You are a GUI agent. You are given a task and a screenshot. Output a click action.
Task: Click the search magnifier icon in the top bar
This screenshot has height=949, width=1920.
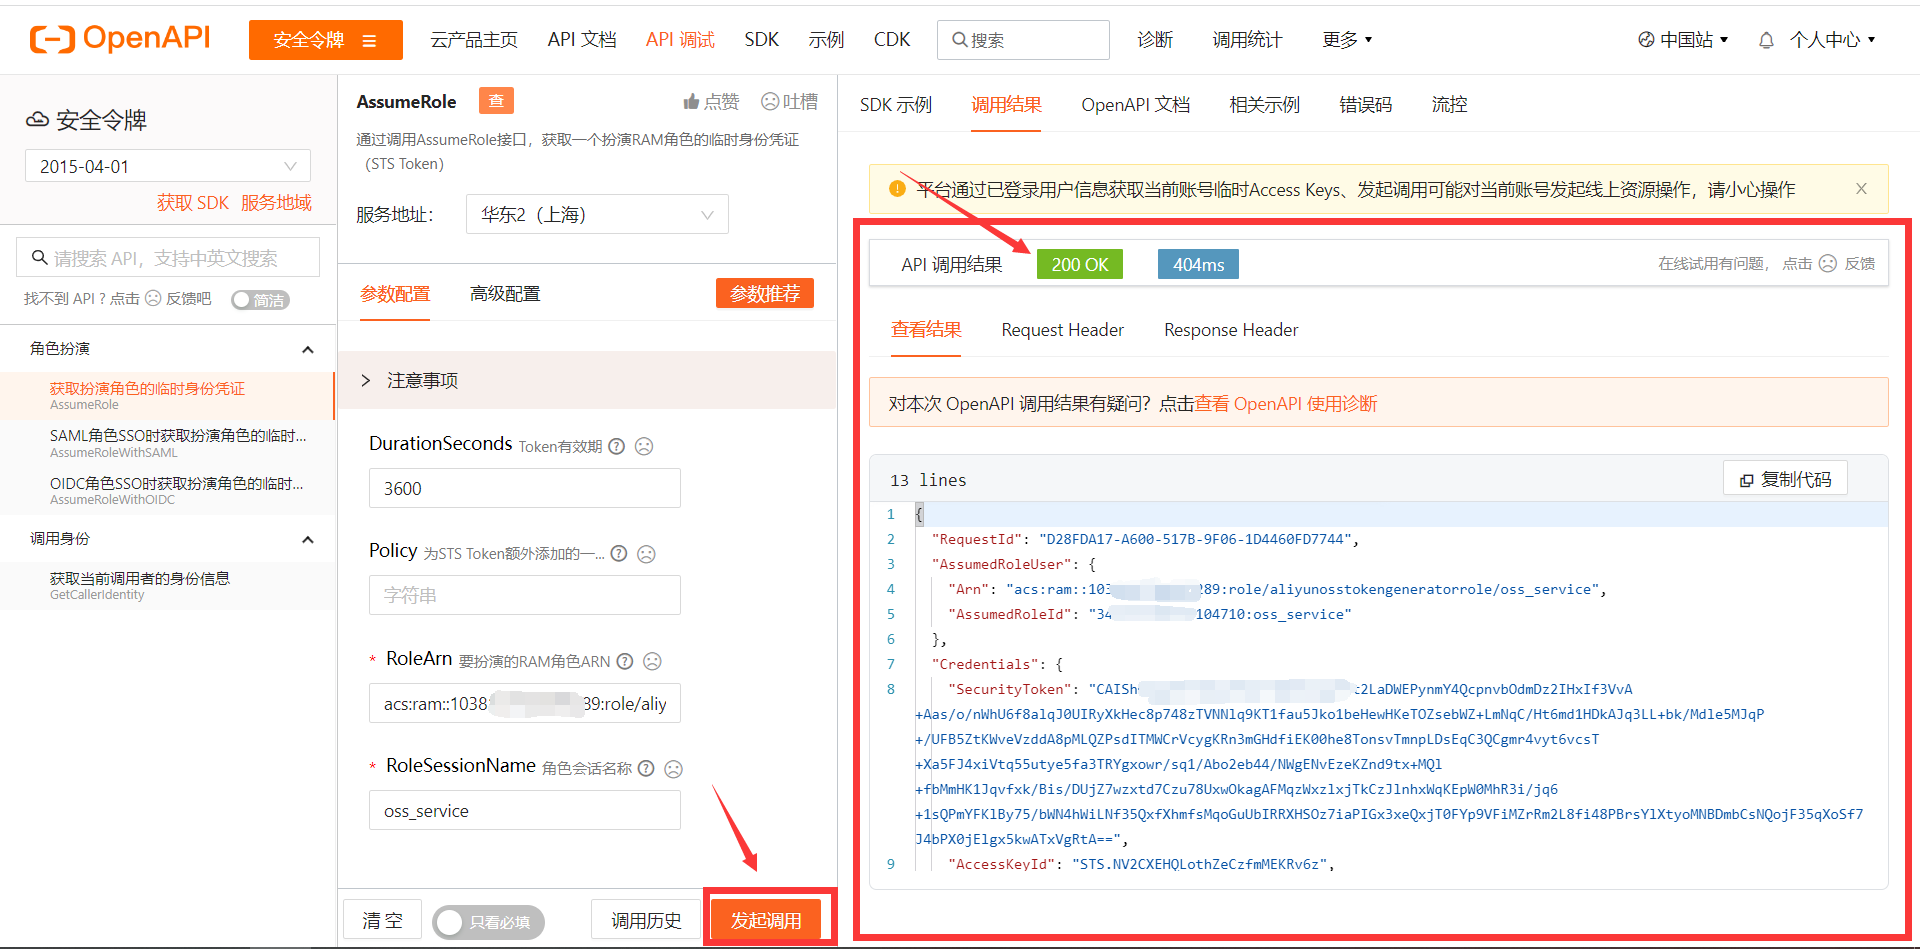coord(959,40)
